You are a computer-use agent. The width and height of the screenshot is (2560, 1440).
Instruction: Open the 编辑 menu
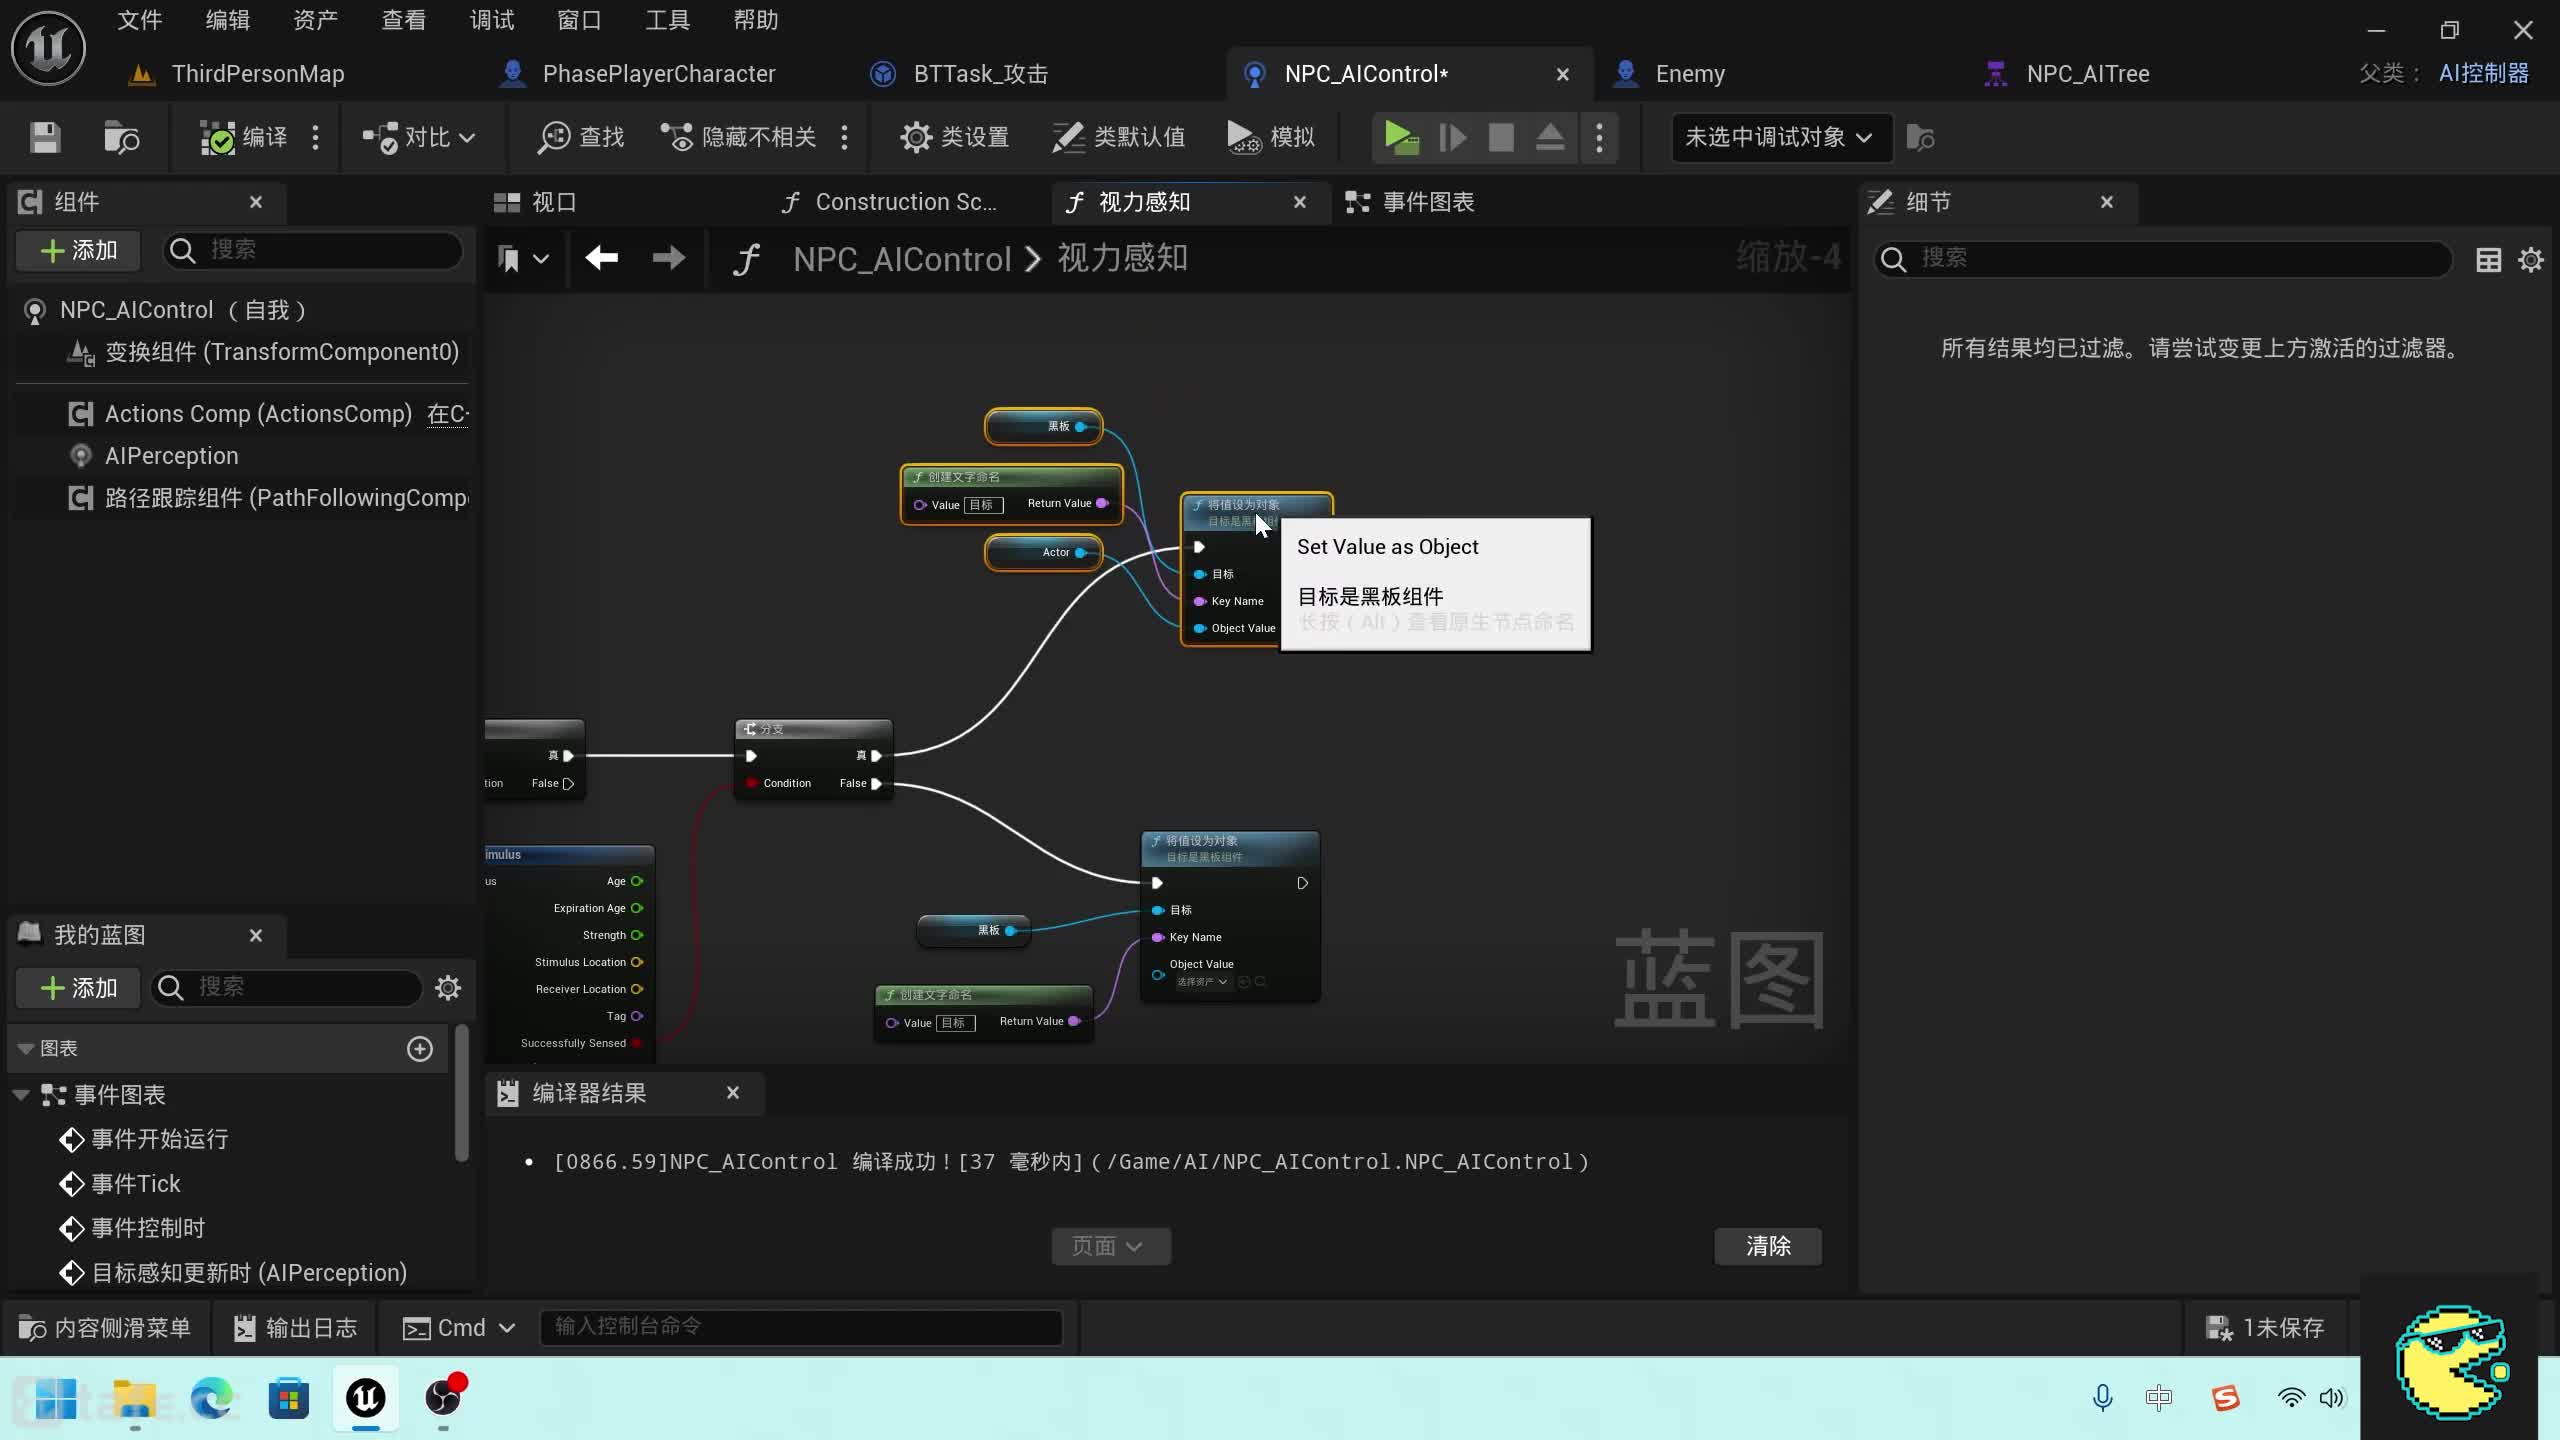pos(227,20)
